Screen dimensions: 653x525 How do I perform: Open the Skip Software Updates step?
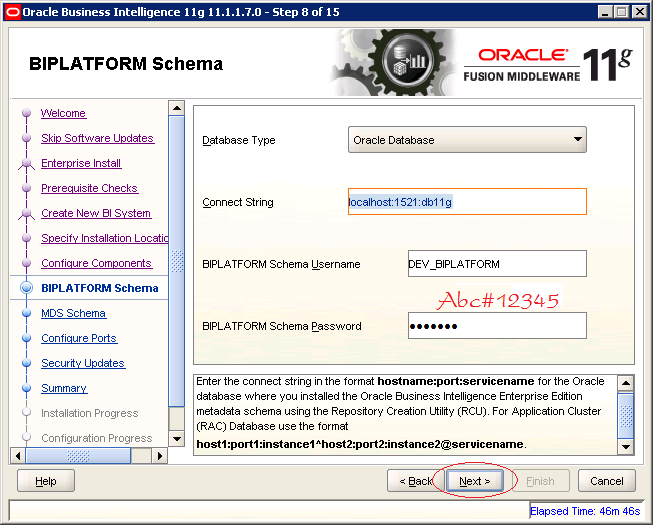coord(97,138)
